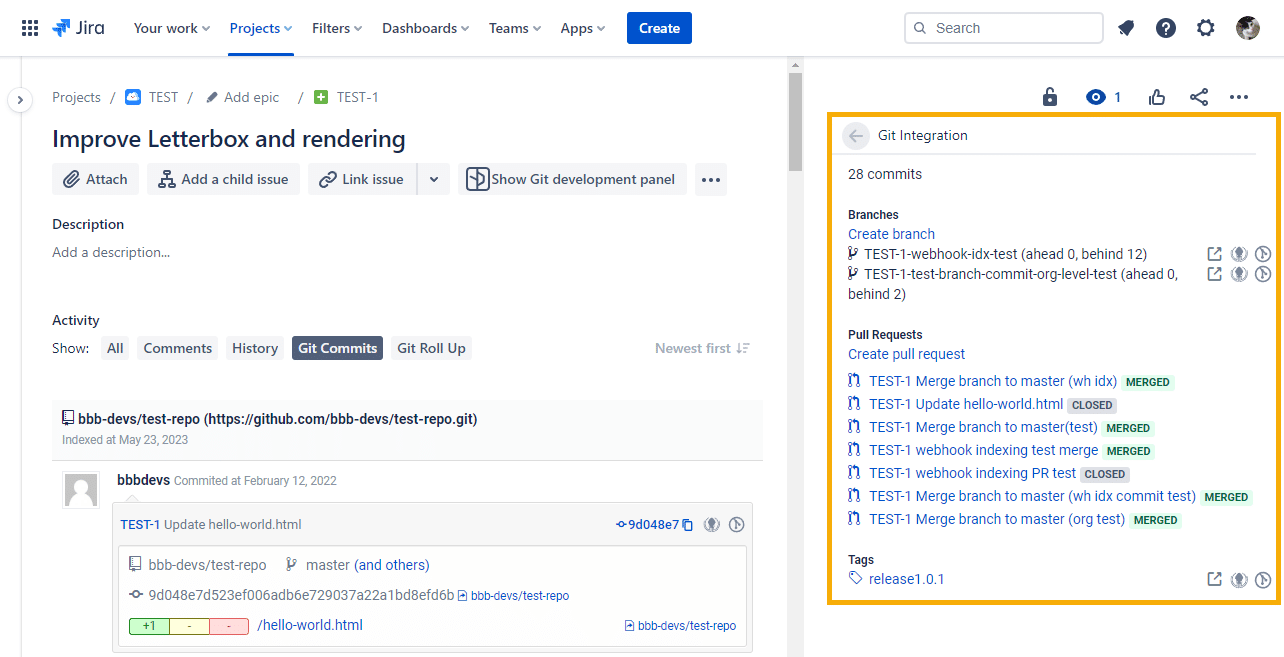Copy commit hash 9d048e7
This screenshot has width=1284, height=657.
688,525
